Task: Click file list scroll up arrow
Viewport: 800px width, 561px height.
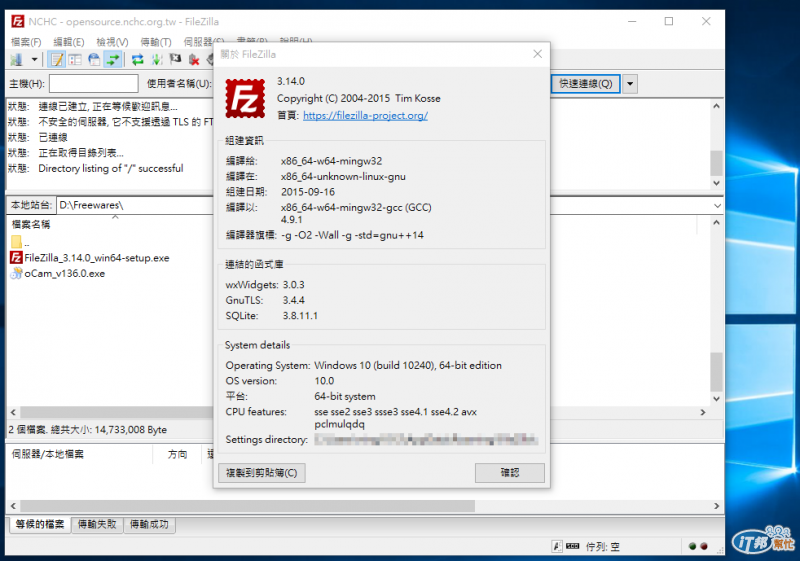Action: click(x=716, y=222)
